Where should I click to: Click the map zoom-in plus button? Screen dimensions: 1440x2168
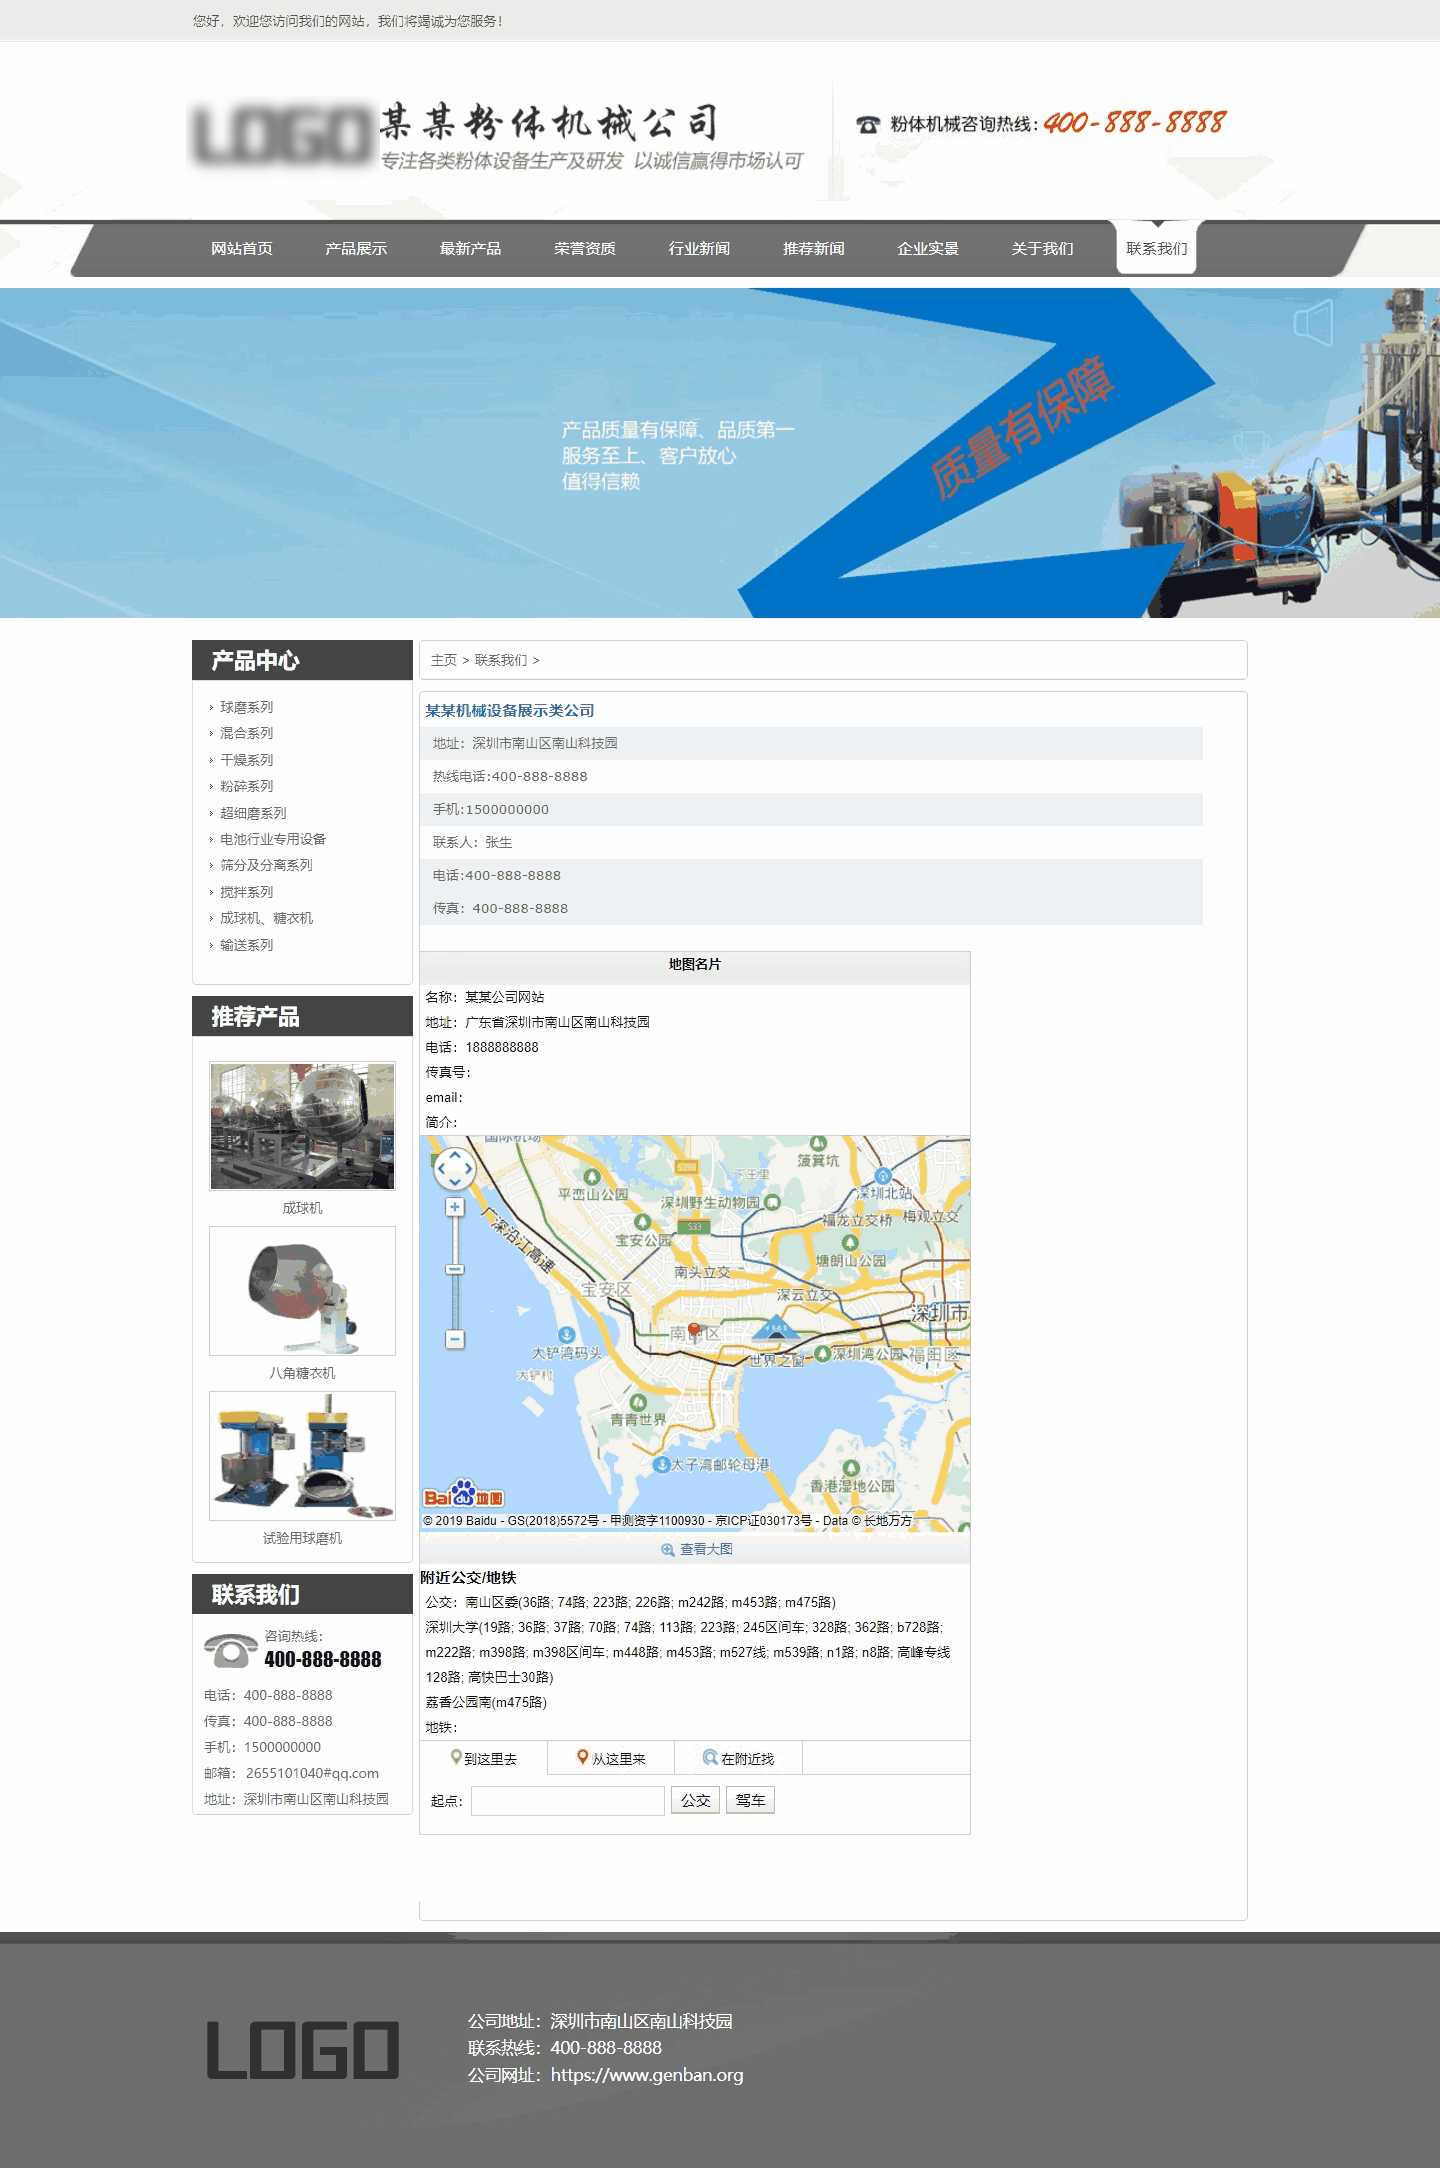[455, 1207]
